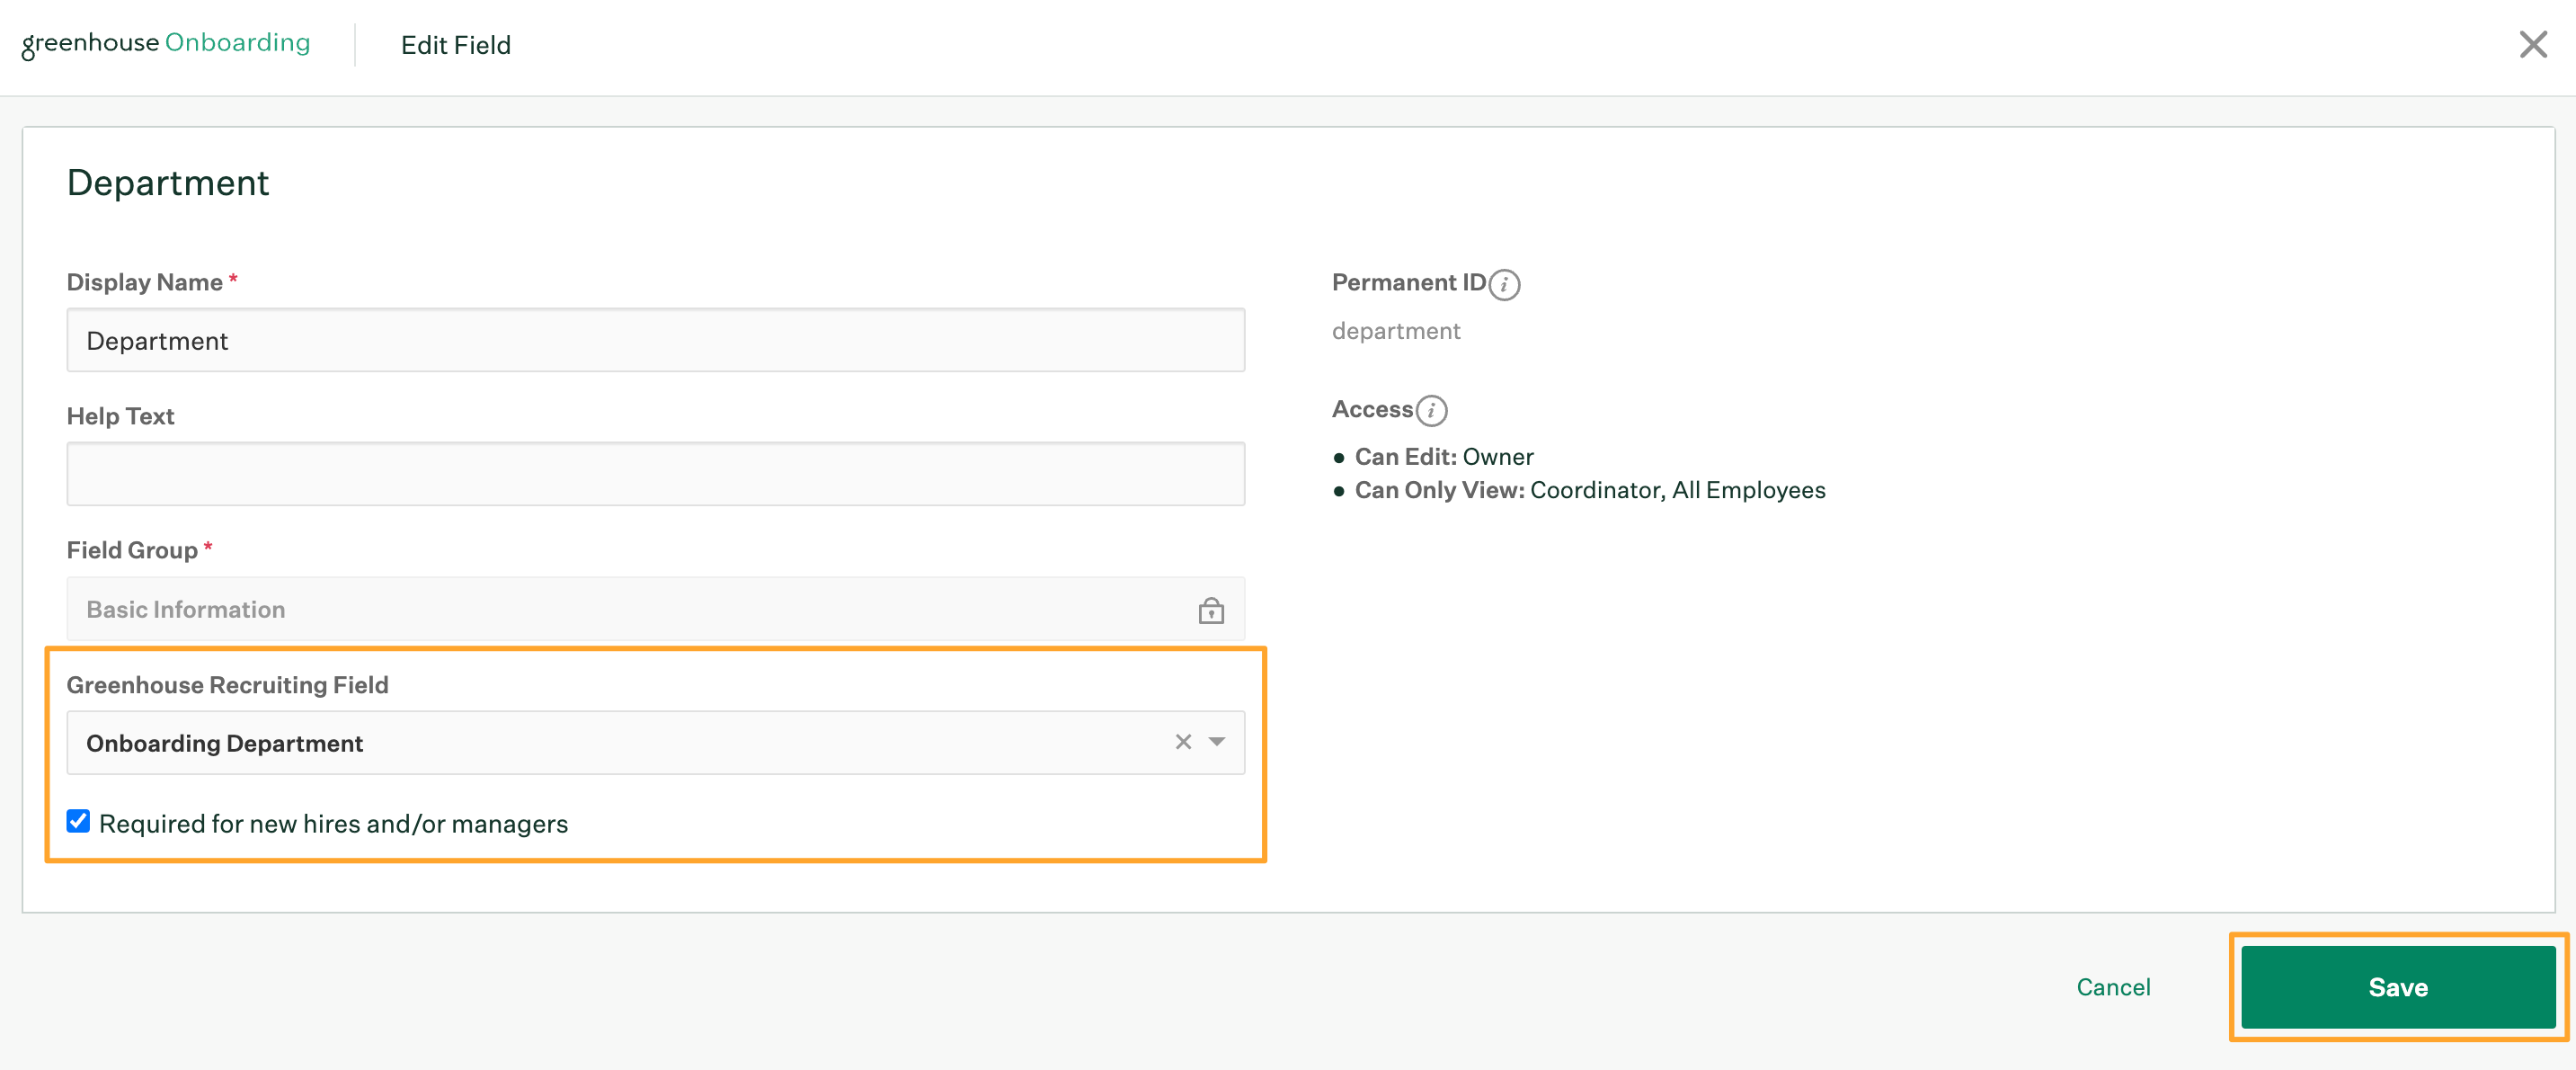Click the Can Edit: Owner entry
This screenshot has height=1070, width=2576.
pos(1443,457)
